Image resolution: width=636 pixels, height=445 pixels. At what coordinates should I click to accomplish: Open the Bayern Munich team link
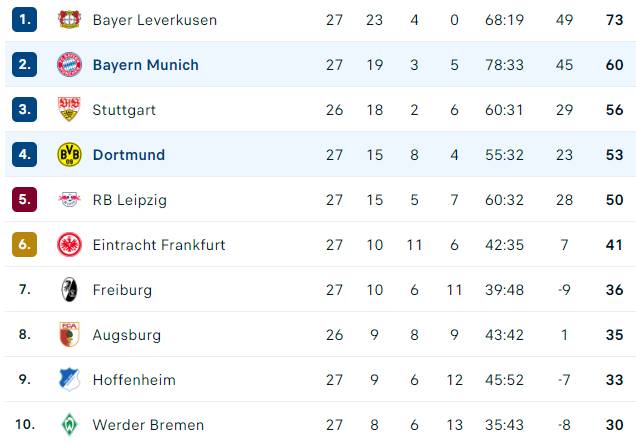(146, 65)
